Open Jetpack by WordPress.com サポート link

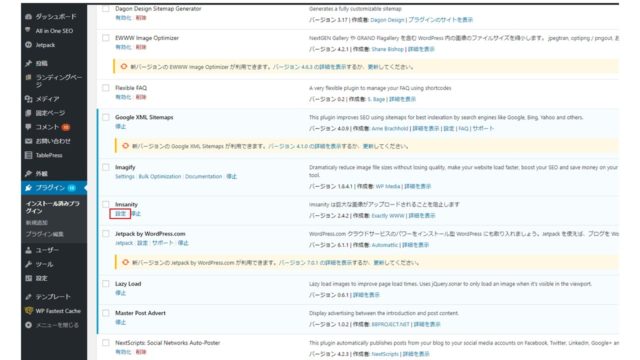point(163,243)
